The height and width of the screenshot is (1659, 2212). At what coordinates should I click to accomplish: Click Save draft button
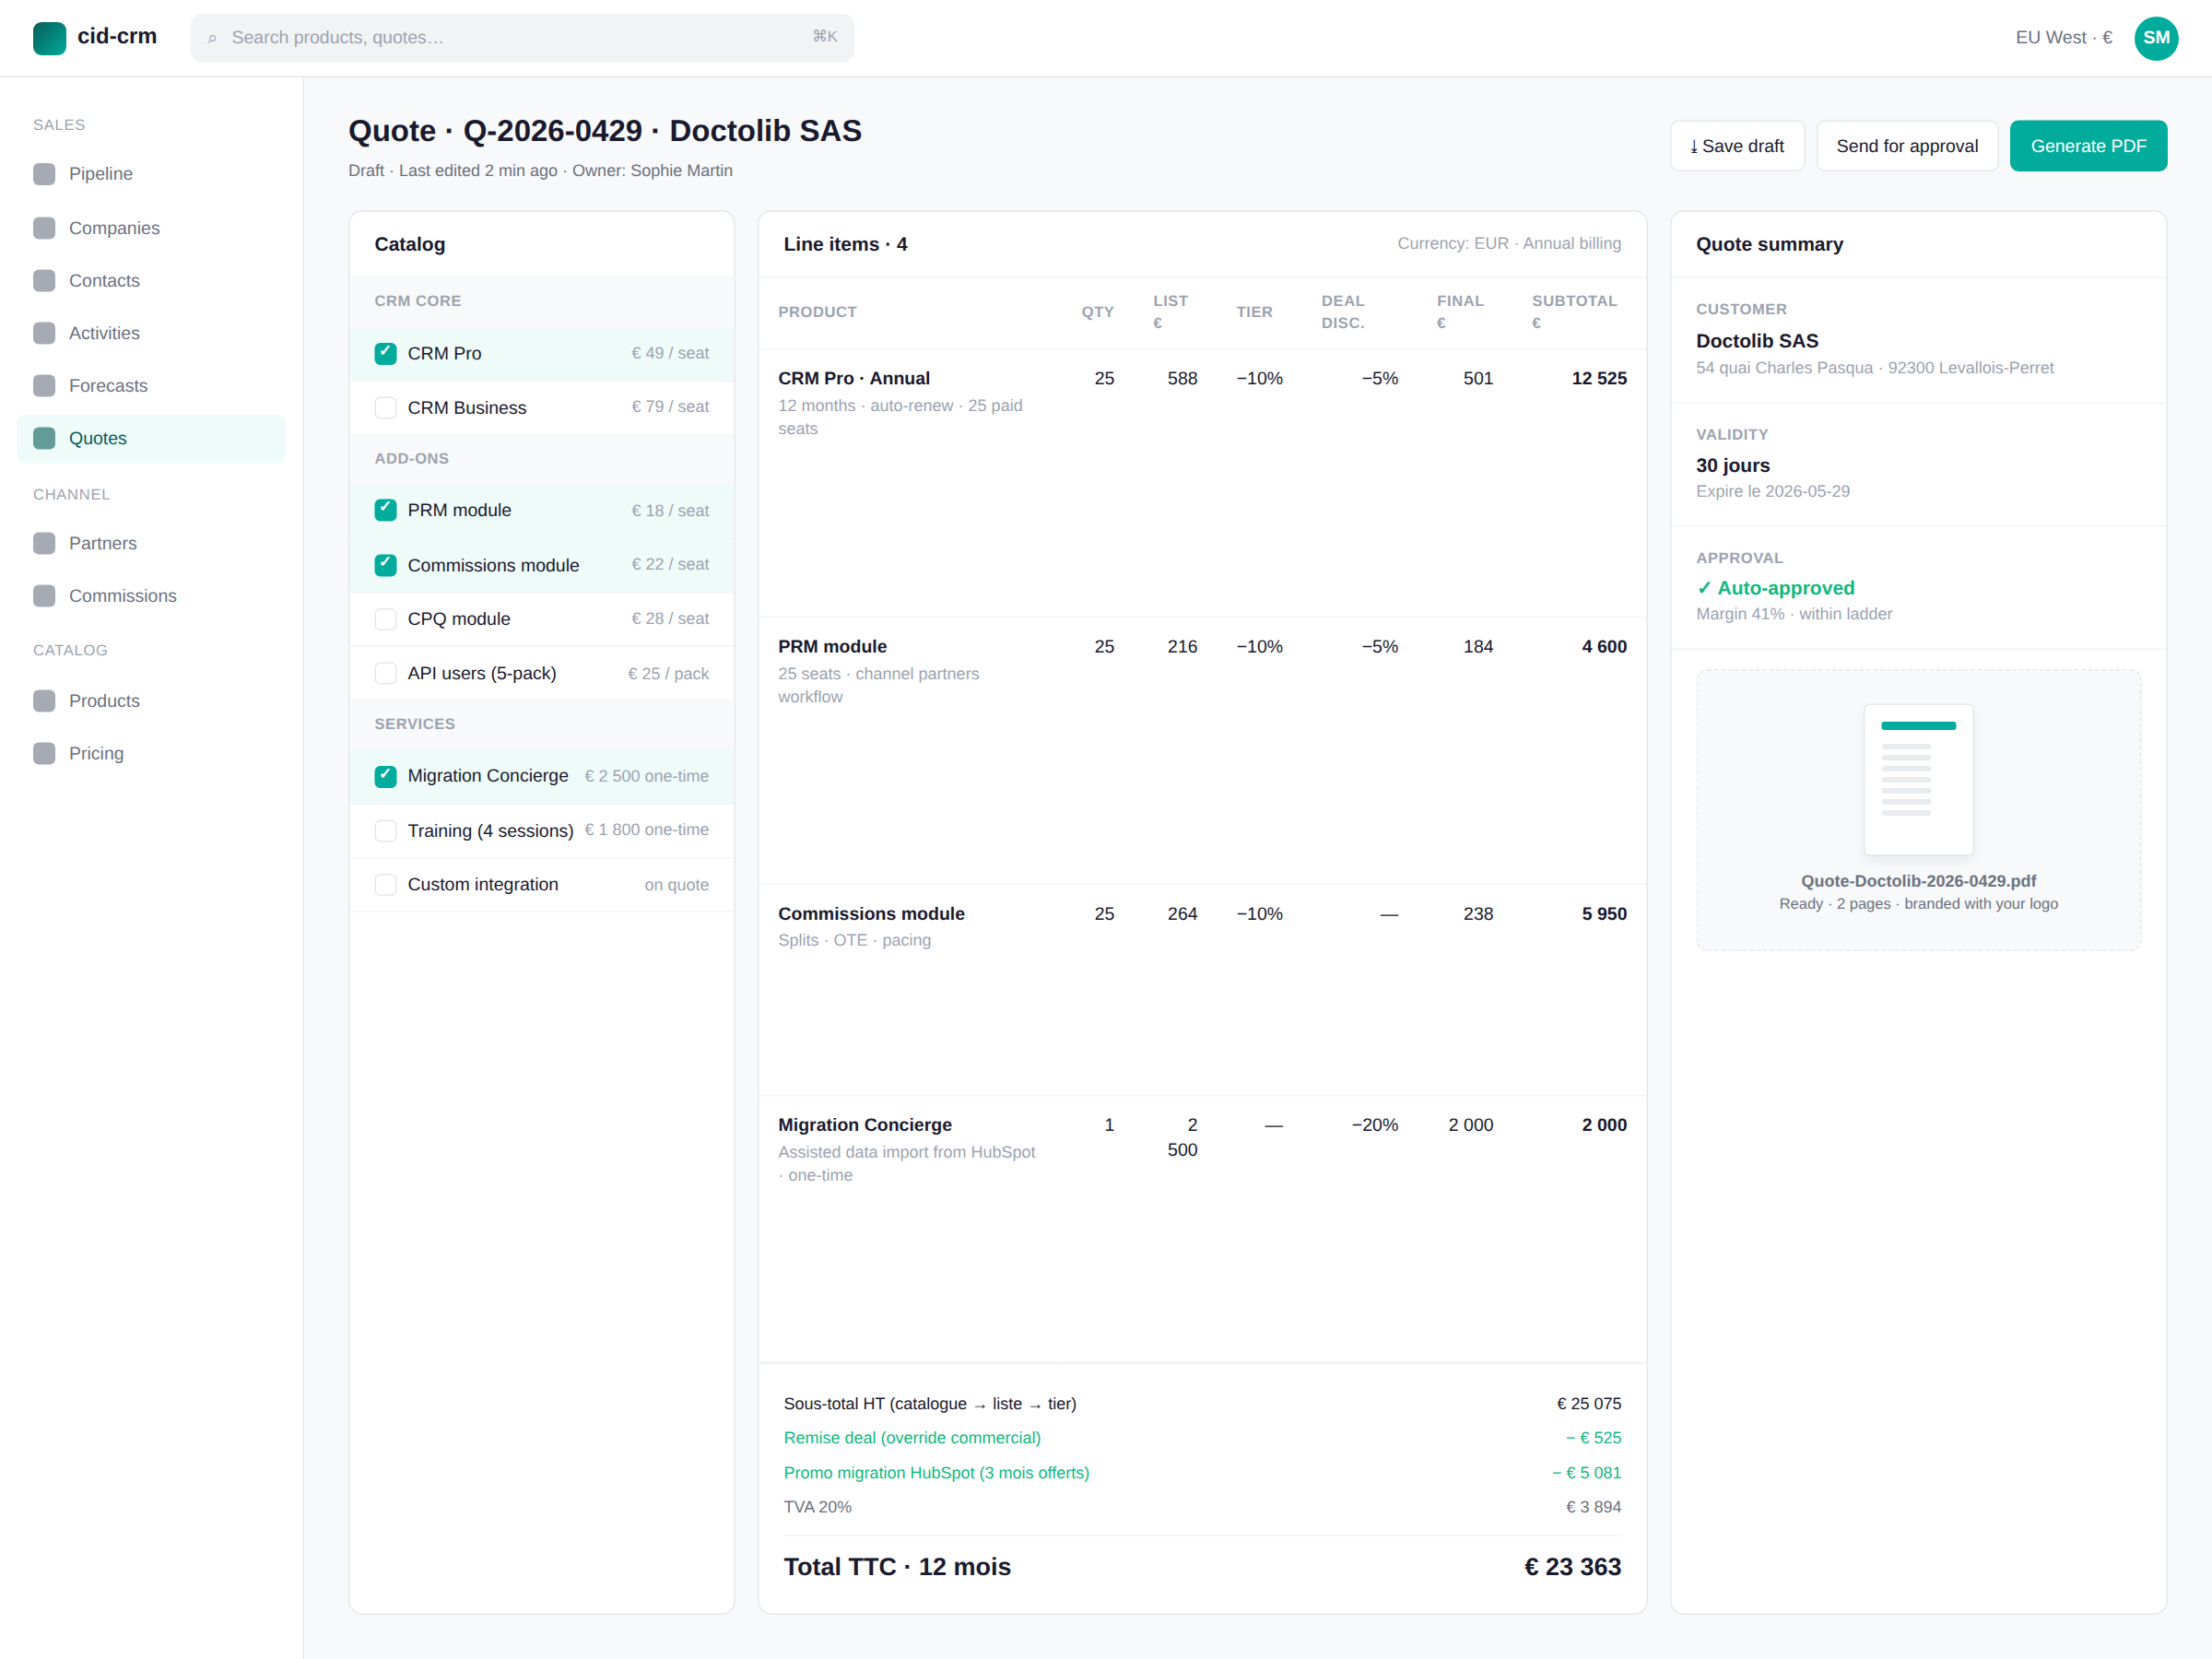[1737, 146]
